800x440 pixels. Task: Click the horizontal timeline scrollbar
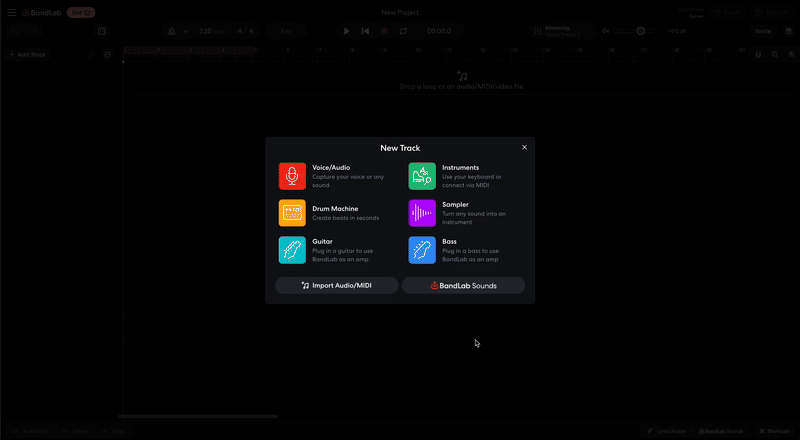[x=198, y=417]
